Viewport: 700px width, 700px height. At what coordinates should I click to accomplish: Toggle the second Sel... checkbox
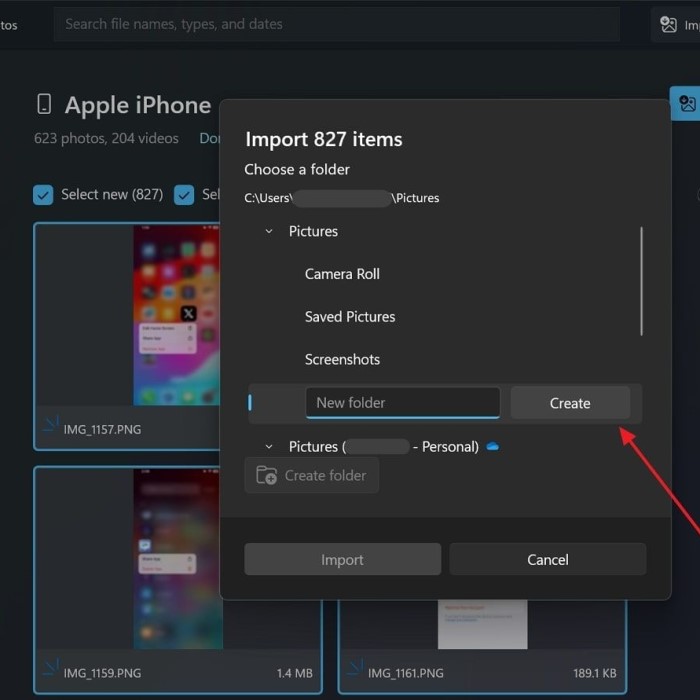click(x=184, y=195)
